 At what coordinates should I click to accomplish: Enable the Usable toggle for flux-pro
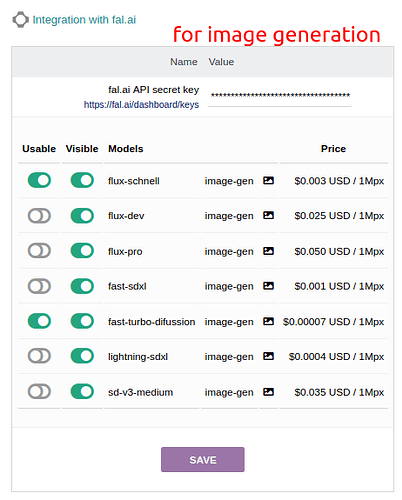39,251
